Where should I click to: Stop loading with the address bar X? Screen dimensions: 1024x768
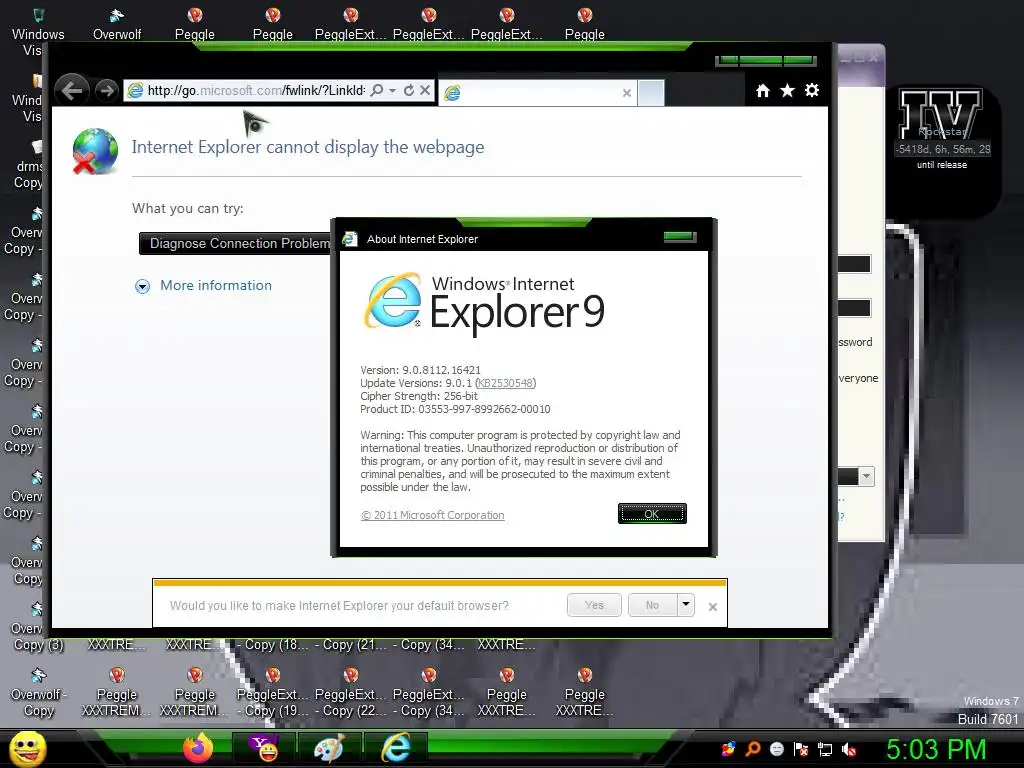pos(424,90)
